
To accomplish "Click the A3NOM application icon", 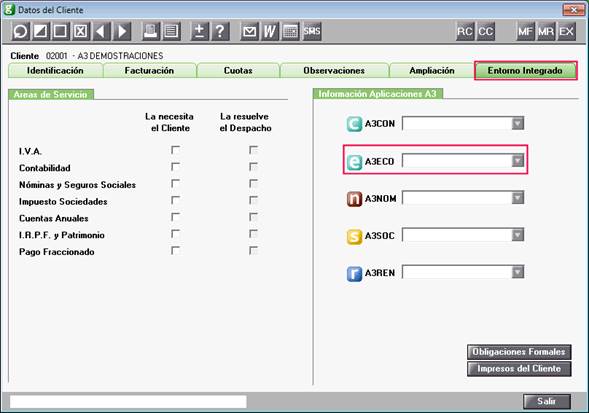I will (x=354, y=199).
